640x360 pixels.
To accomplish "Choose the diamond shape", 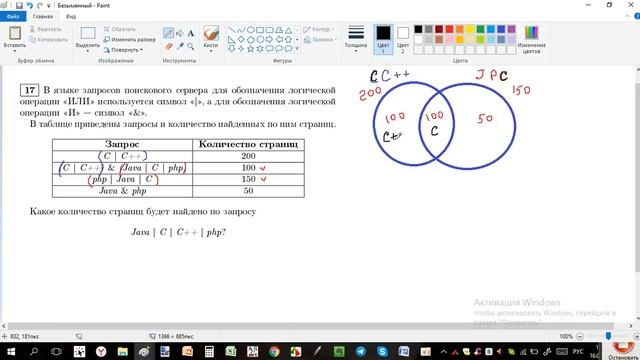I will 241,40.
